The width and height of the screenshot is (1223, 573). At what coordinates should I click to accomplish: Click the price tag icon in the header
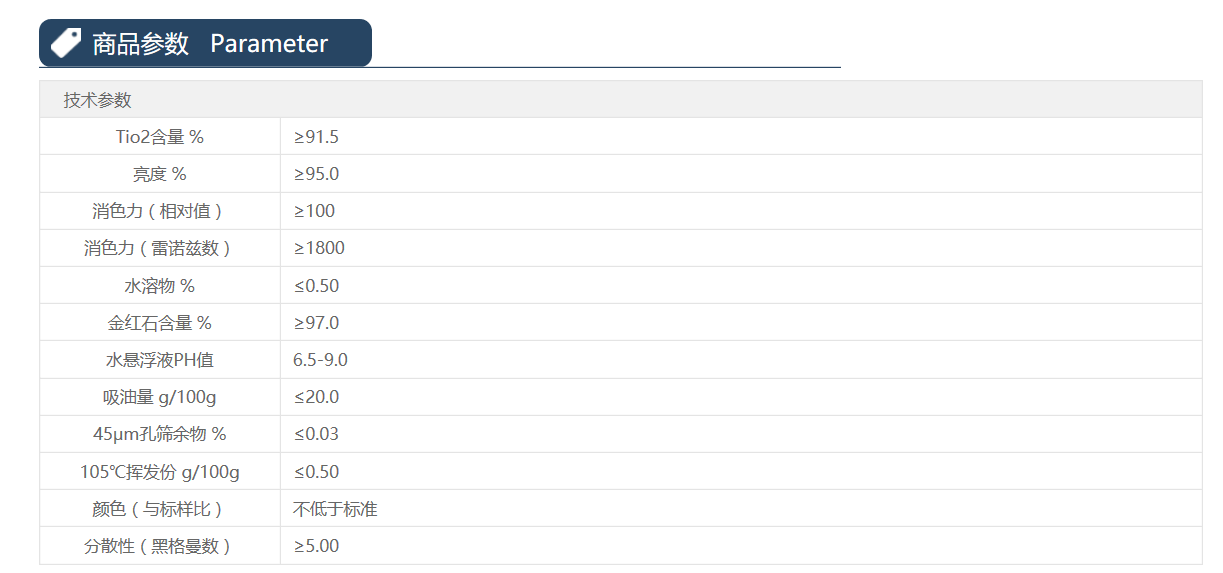pos(66,43)
